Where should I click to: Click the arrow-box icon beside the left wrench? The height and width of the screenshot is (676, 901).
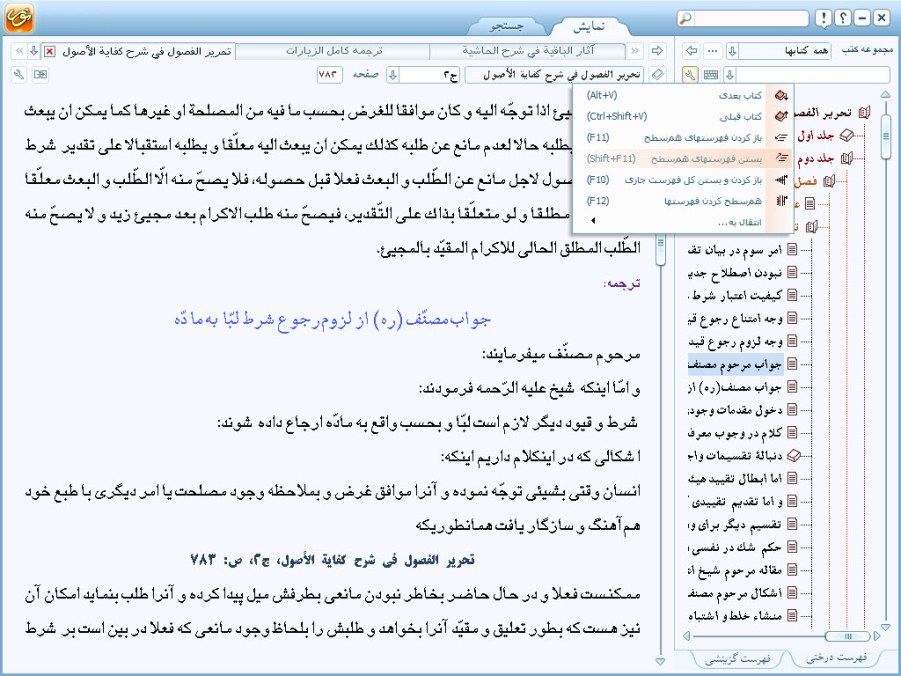[x=40, y=74]
